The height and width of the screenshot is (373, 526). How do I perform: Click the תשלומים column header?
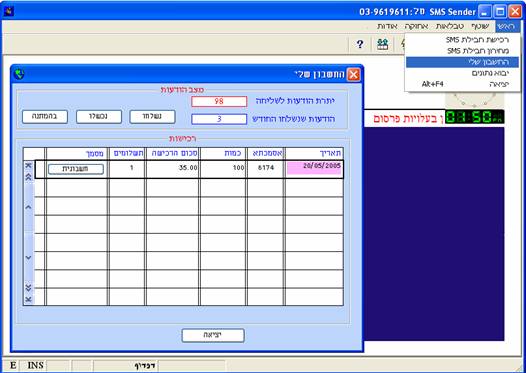click(x=127, y=153)
